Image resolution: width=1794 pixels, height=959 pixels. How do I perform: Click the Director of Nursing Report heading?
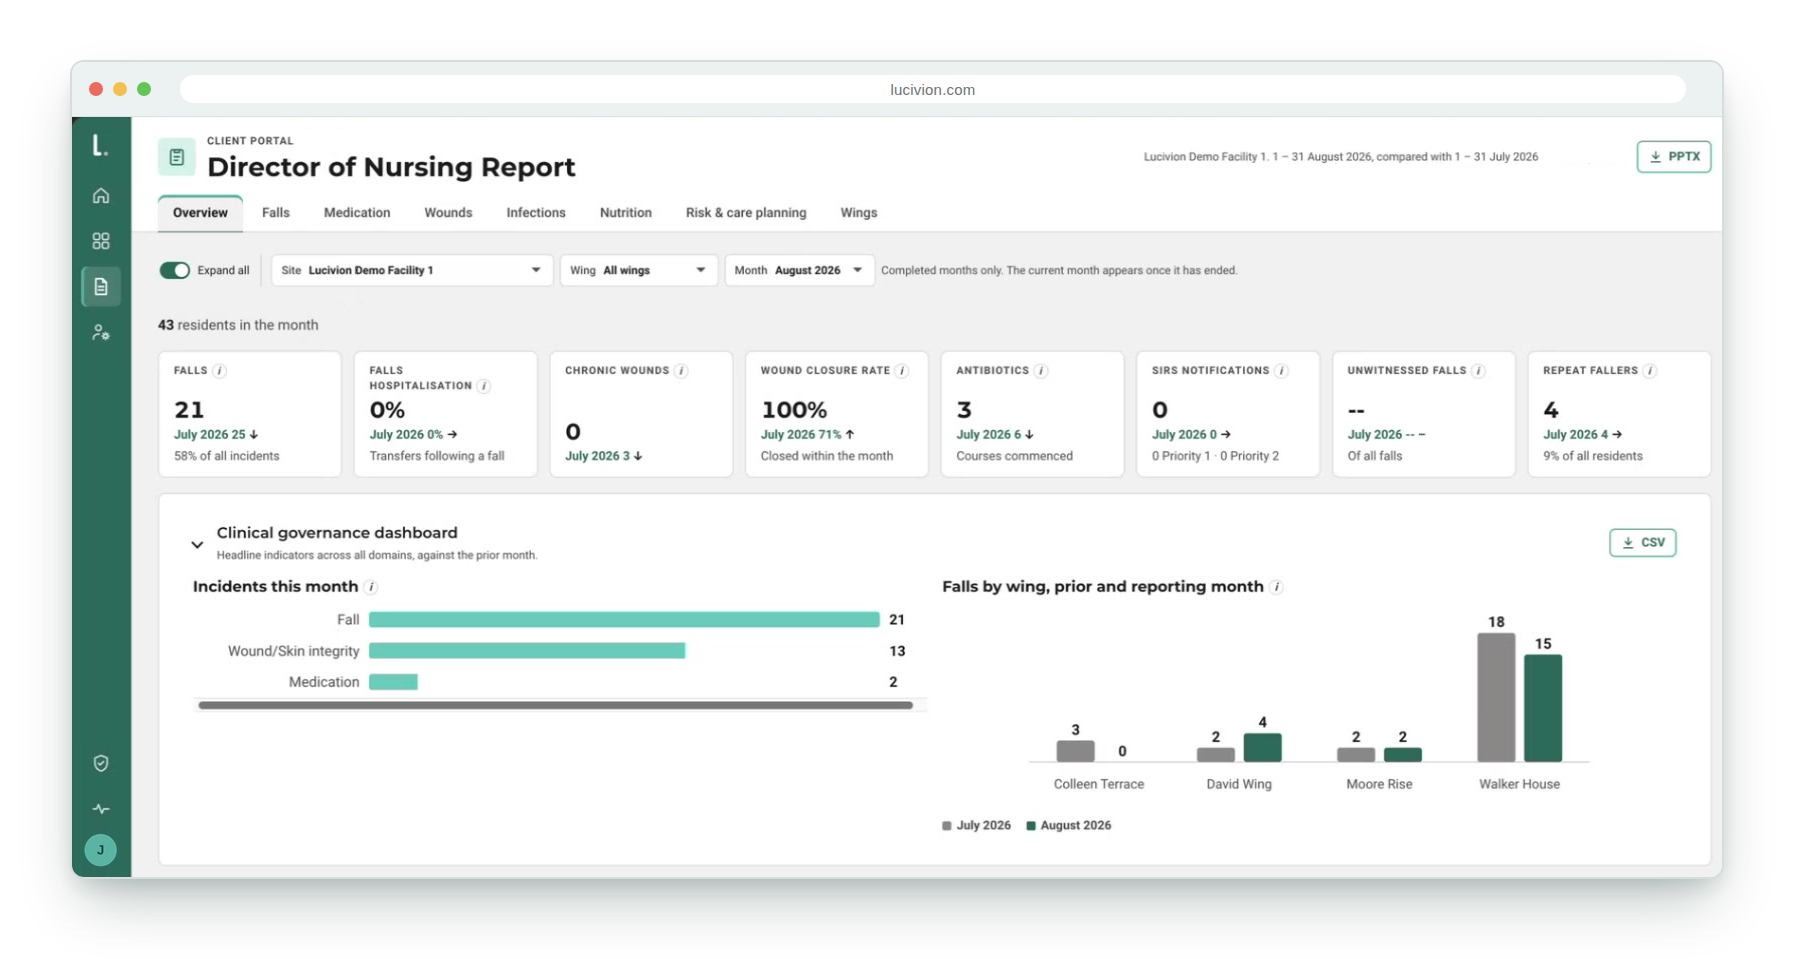391,167
